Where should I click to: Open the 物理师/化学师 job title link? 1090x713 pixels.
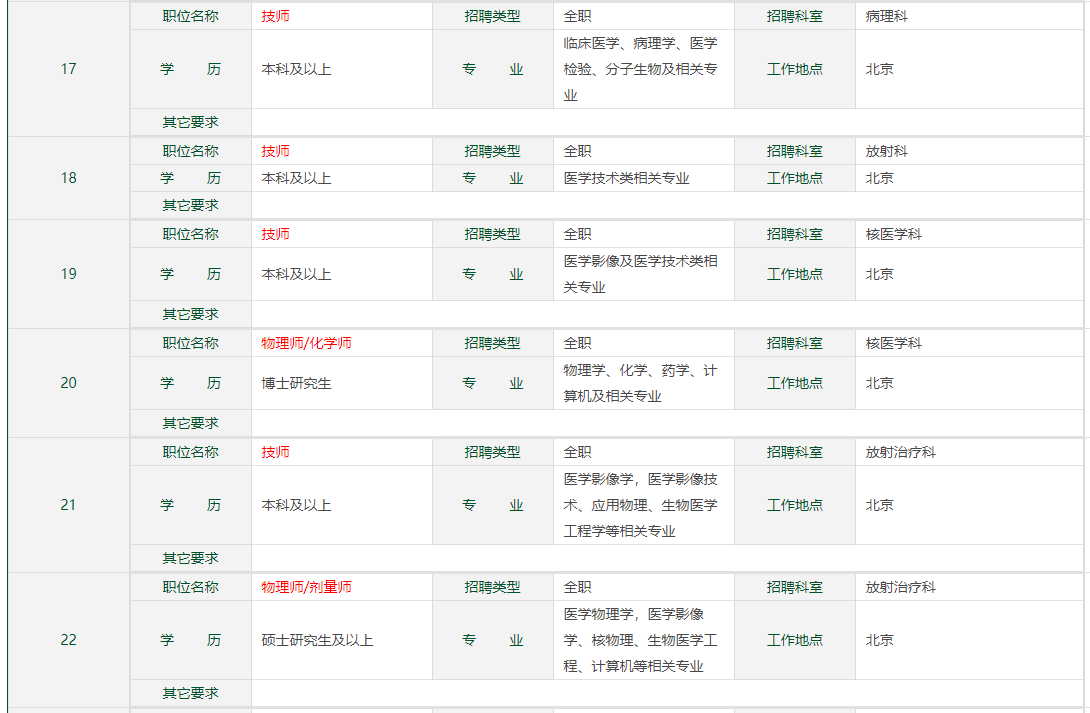point(306,343)
